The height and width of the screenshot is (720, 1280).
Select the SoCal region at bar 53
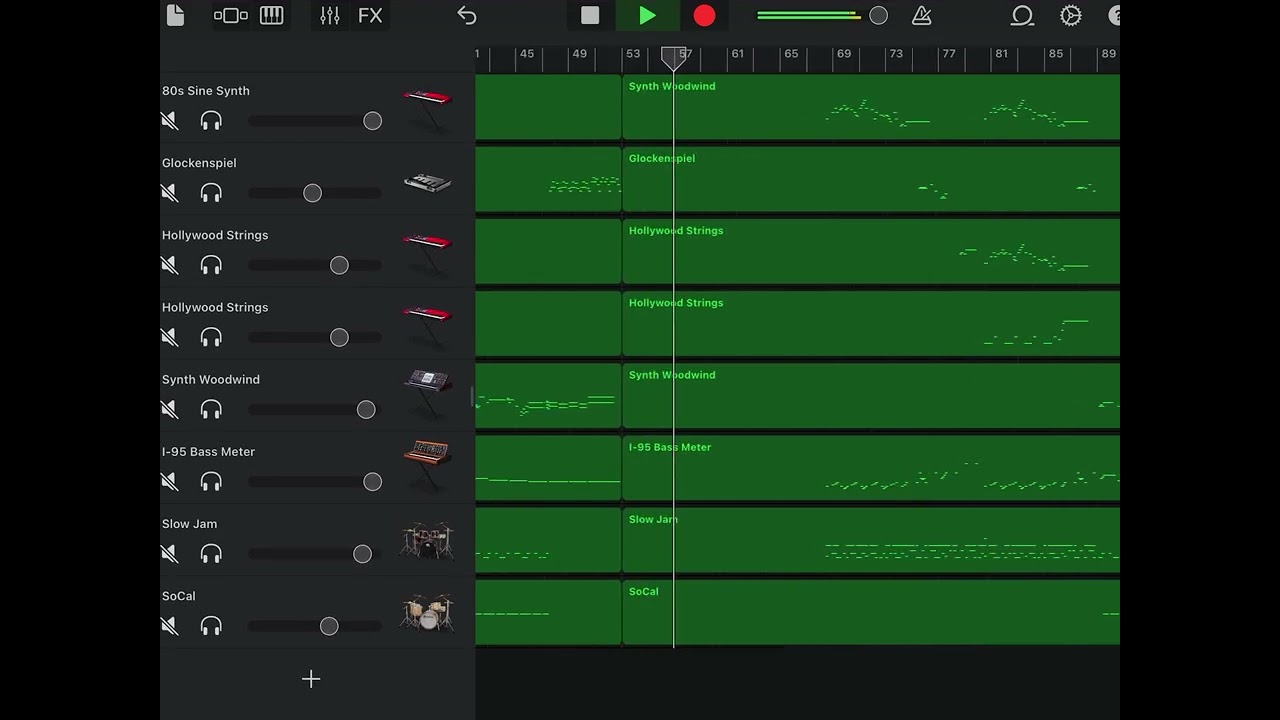(871, 612)
